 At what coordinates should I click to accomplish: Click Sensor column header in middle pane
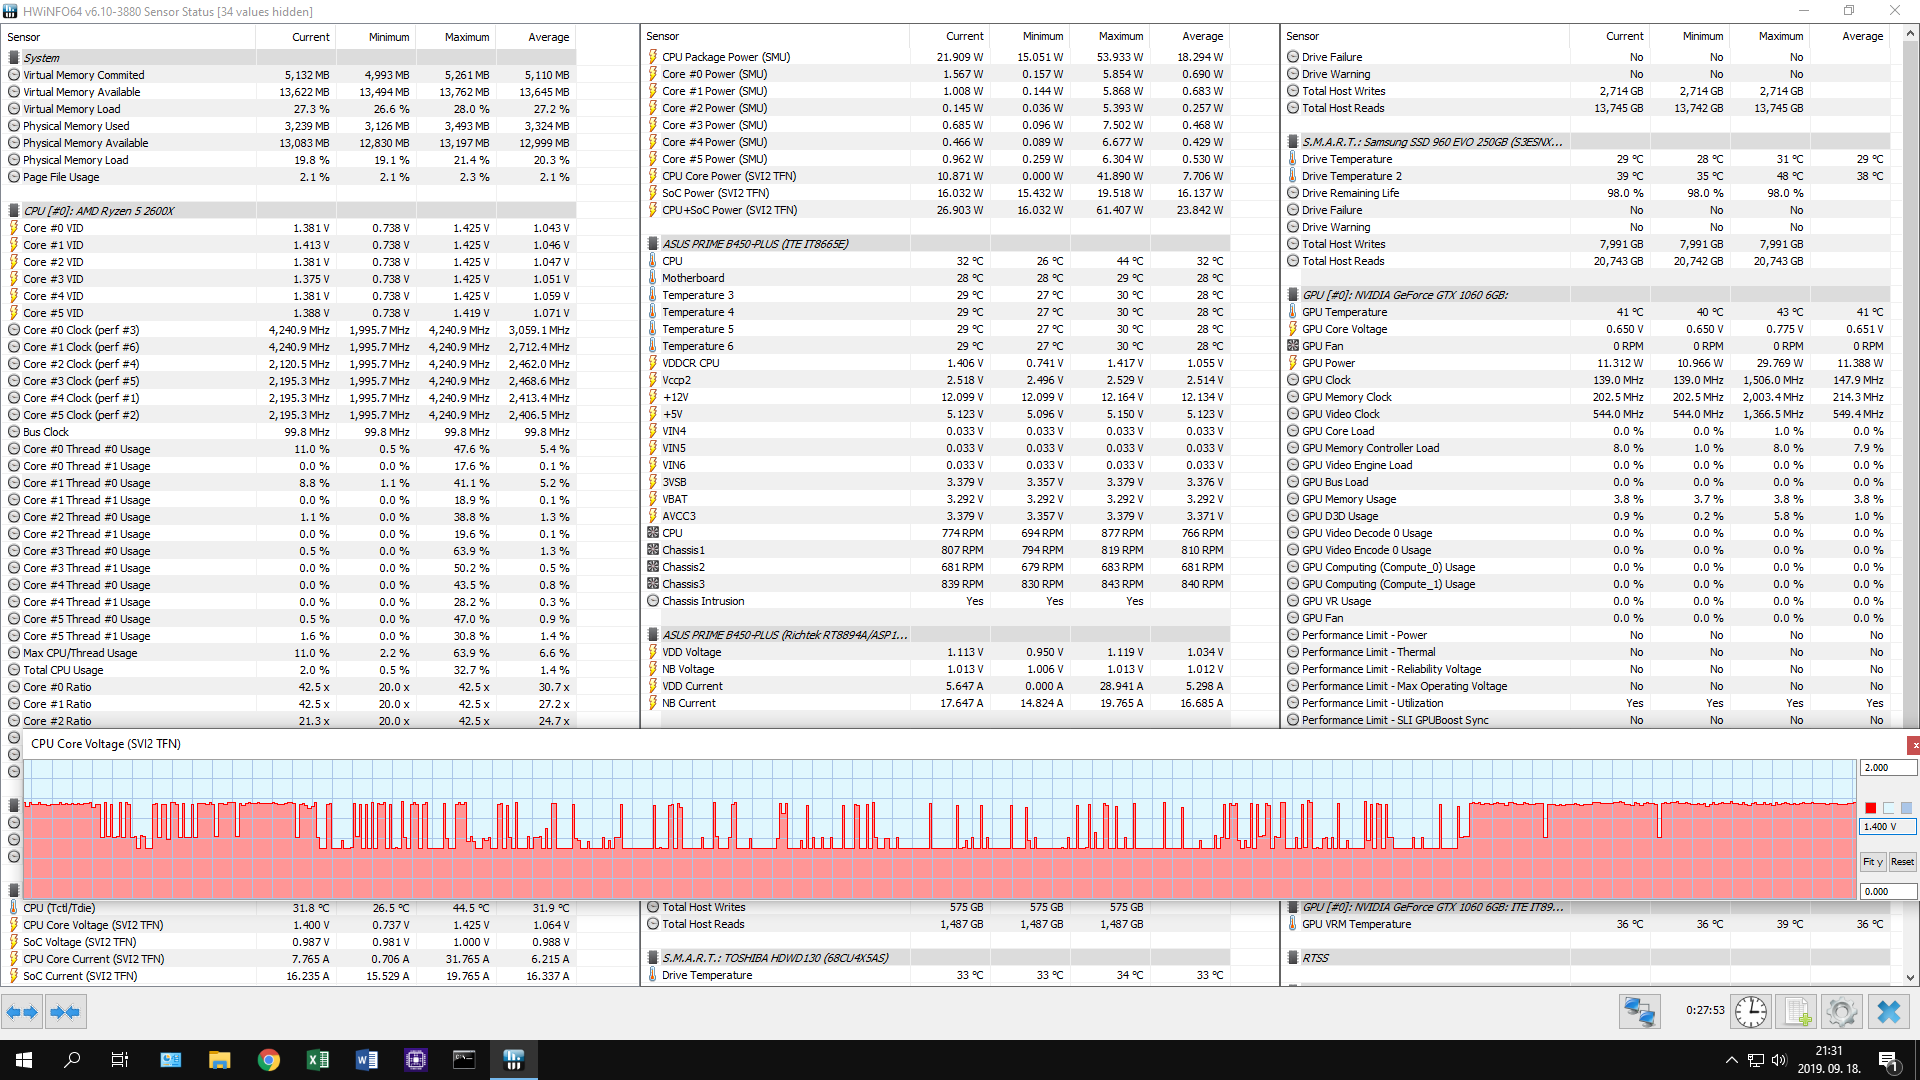click(x=775, y=36)
